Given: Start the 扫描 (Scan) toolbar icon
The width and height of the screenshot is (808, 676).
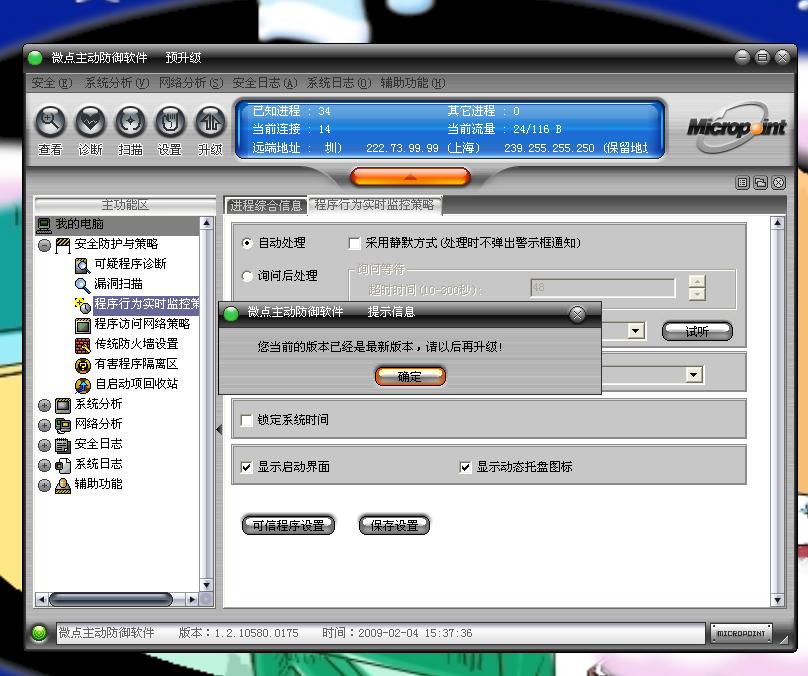Looking at the screenshot, I should coord(130,122).
